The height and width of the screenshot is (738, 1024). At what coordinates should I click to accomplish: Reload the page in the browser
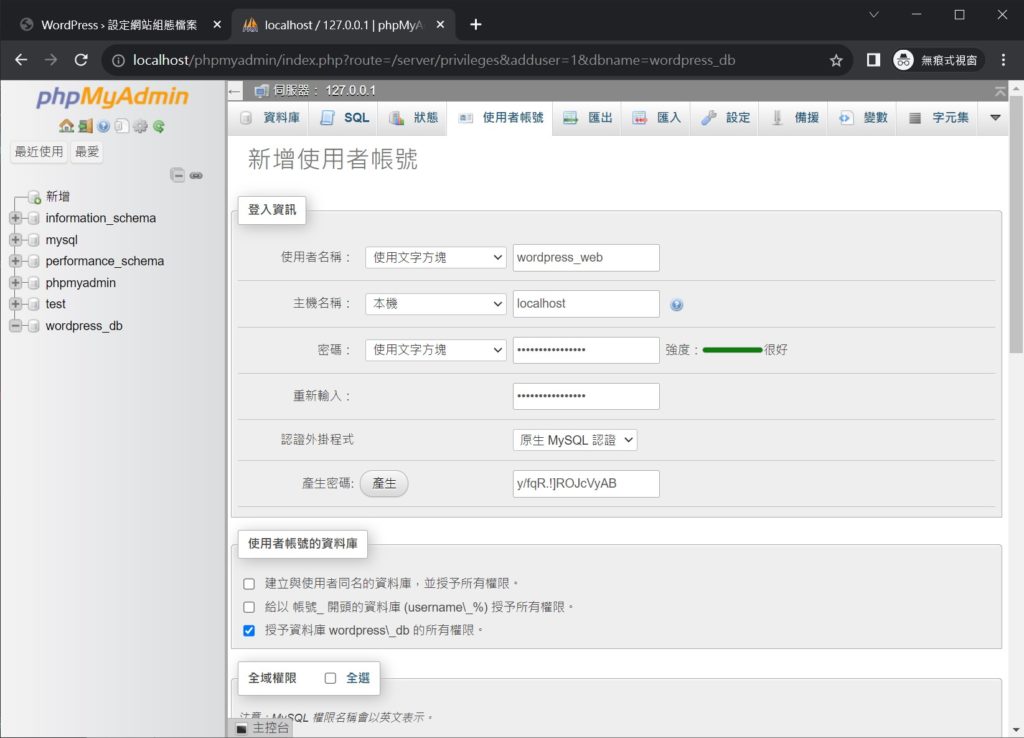point(81,60)
